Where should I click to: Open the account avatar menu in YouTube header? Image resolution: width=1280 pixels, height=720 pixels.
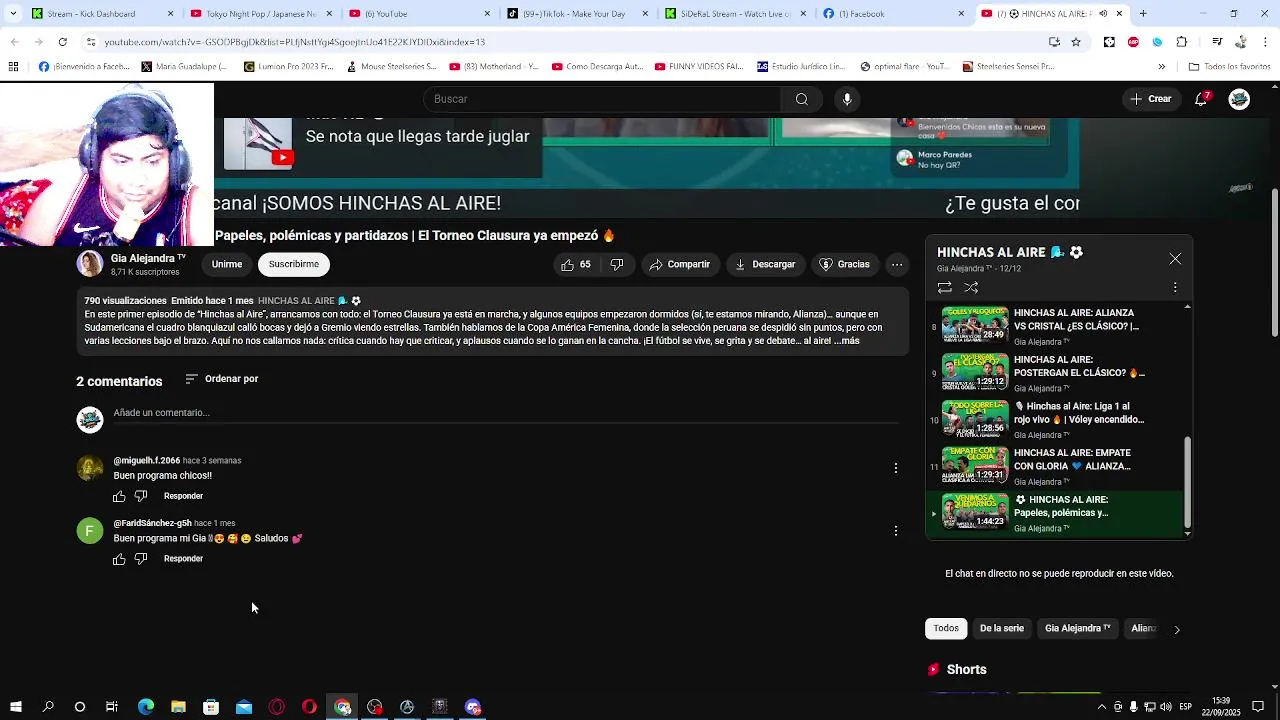pos(1239,99)
